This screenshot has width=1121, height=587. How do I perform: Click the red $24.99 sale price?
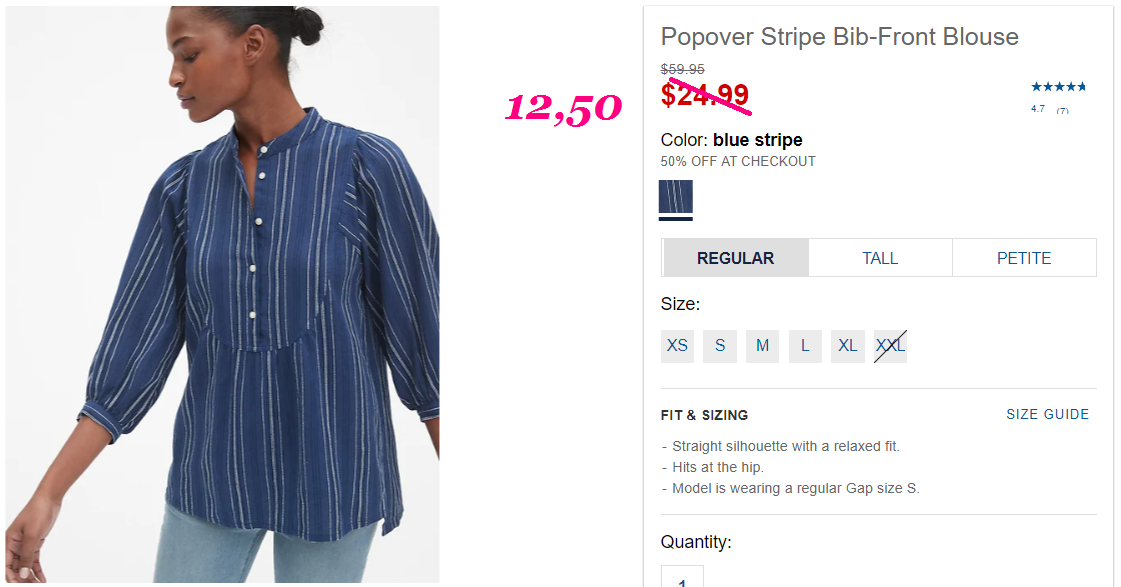pyautogui.click(x=705, y=95)
